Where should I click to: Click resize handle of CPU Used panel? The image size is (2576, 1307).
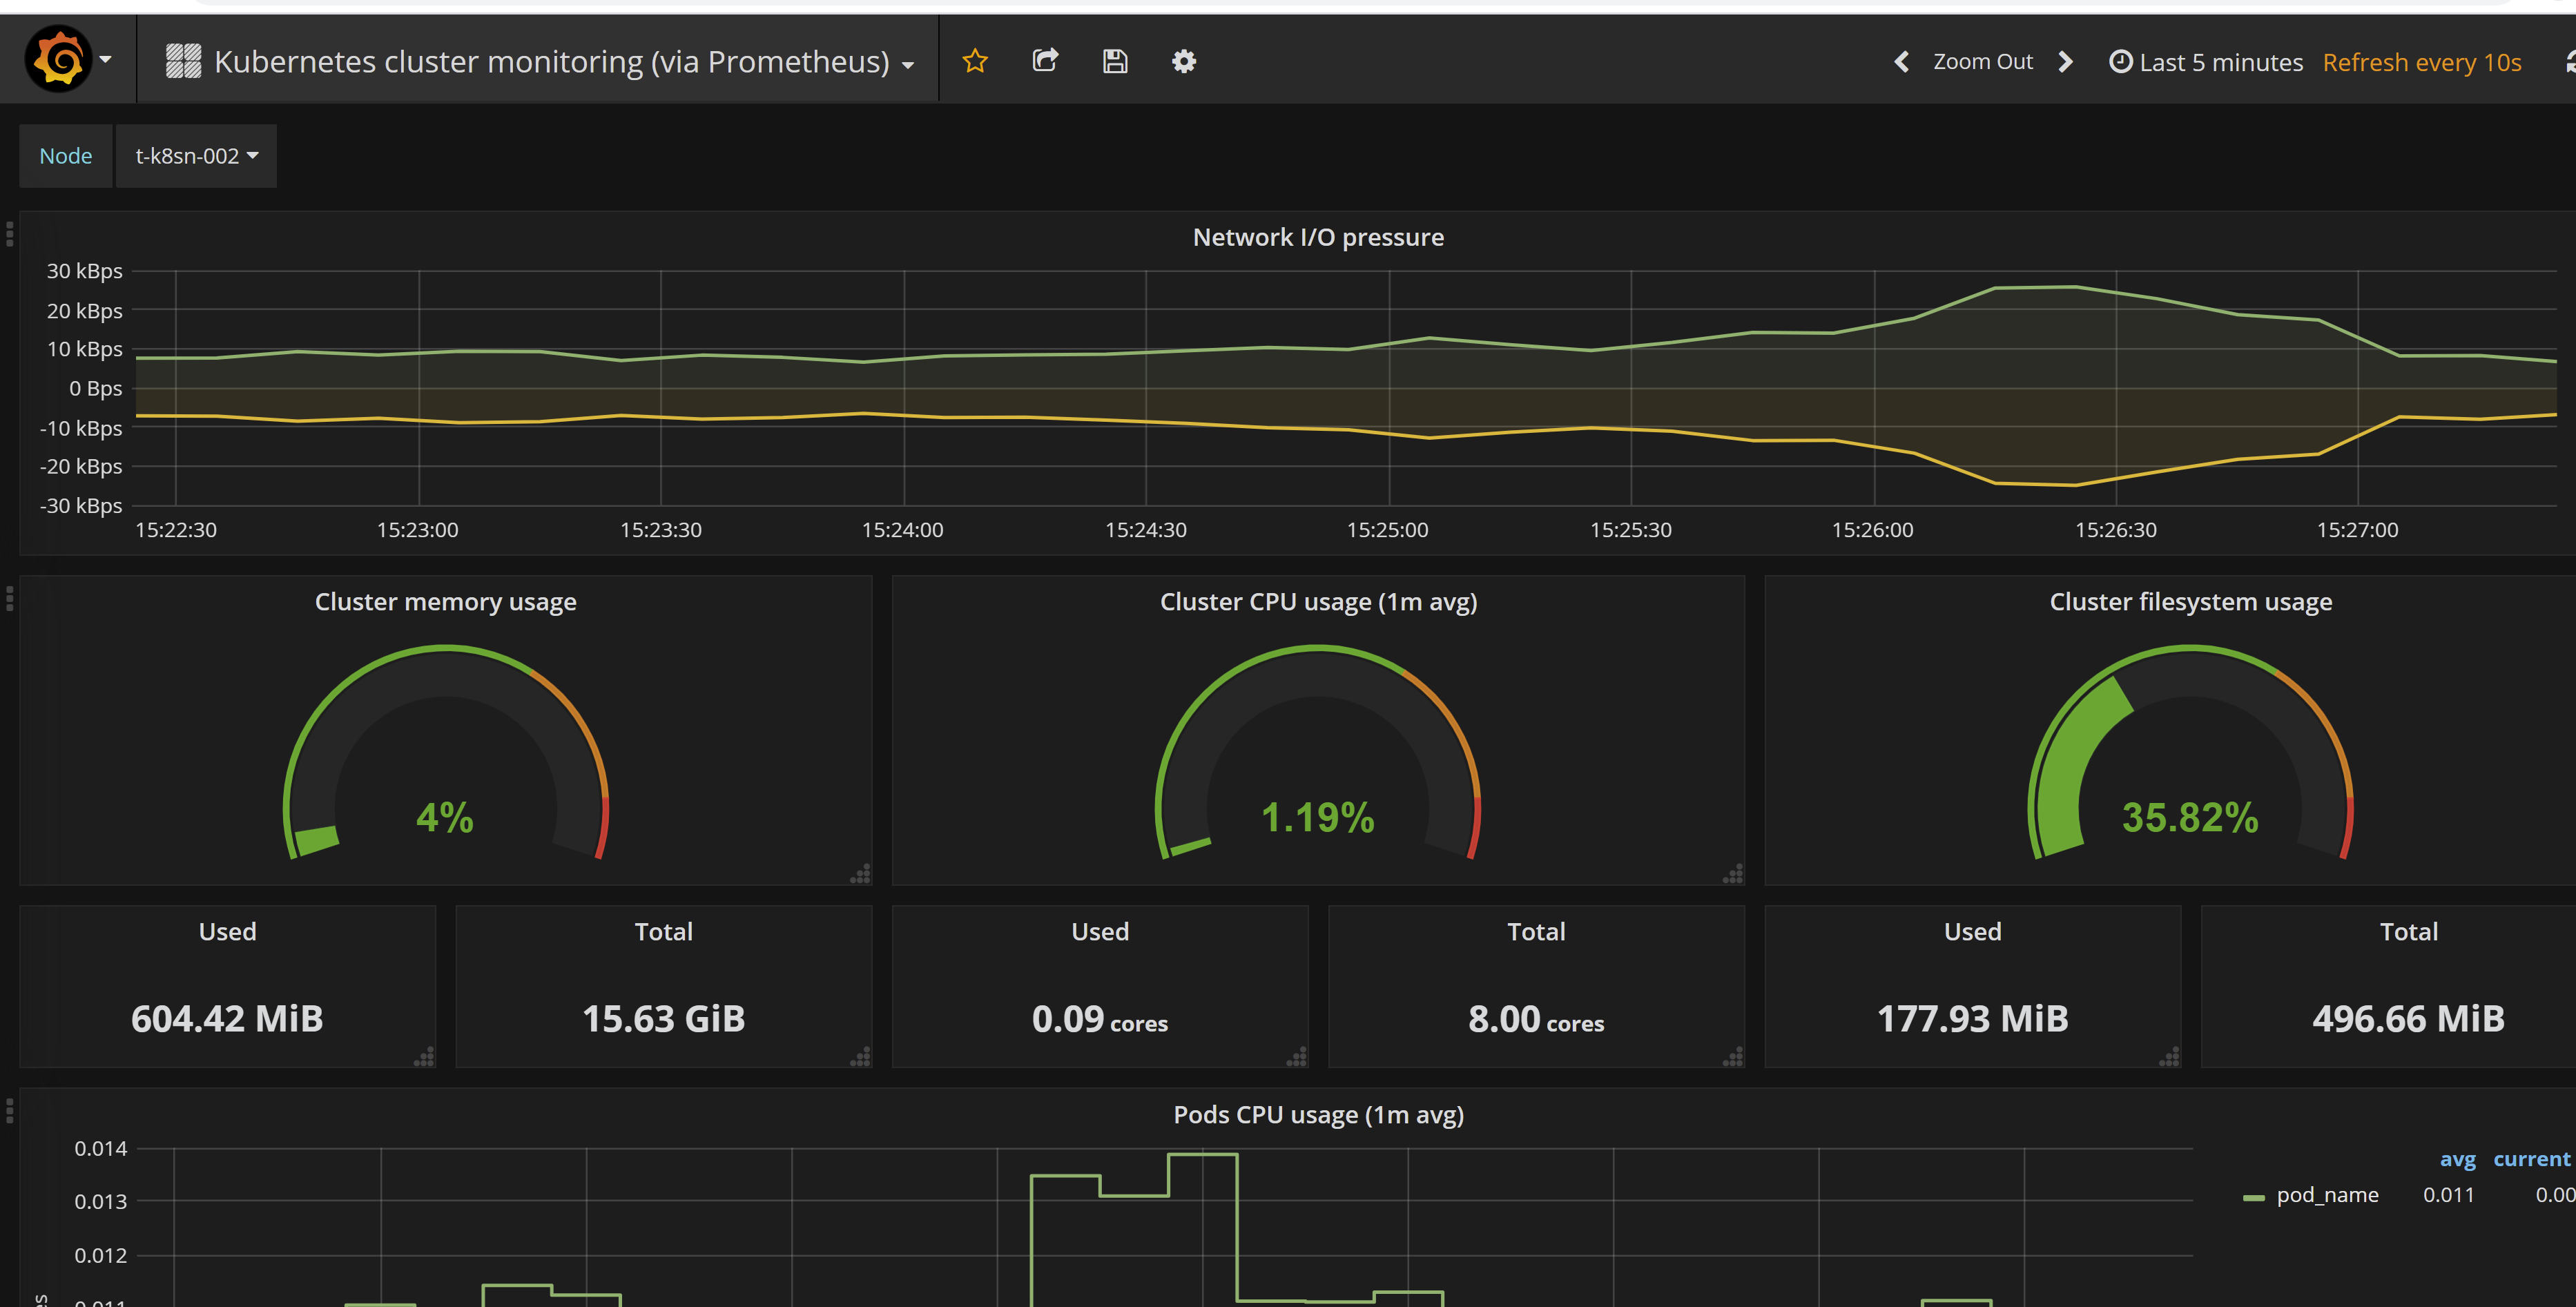(1297, 1056)
